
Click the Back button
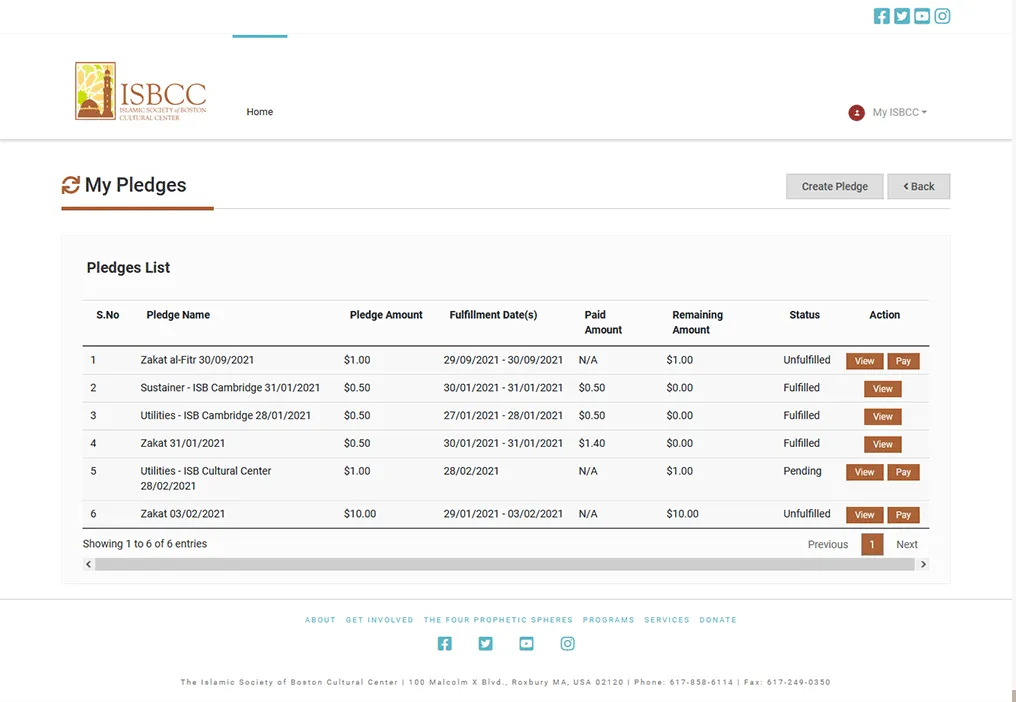pyautogui.click(x=919, y=187)
